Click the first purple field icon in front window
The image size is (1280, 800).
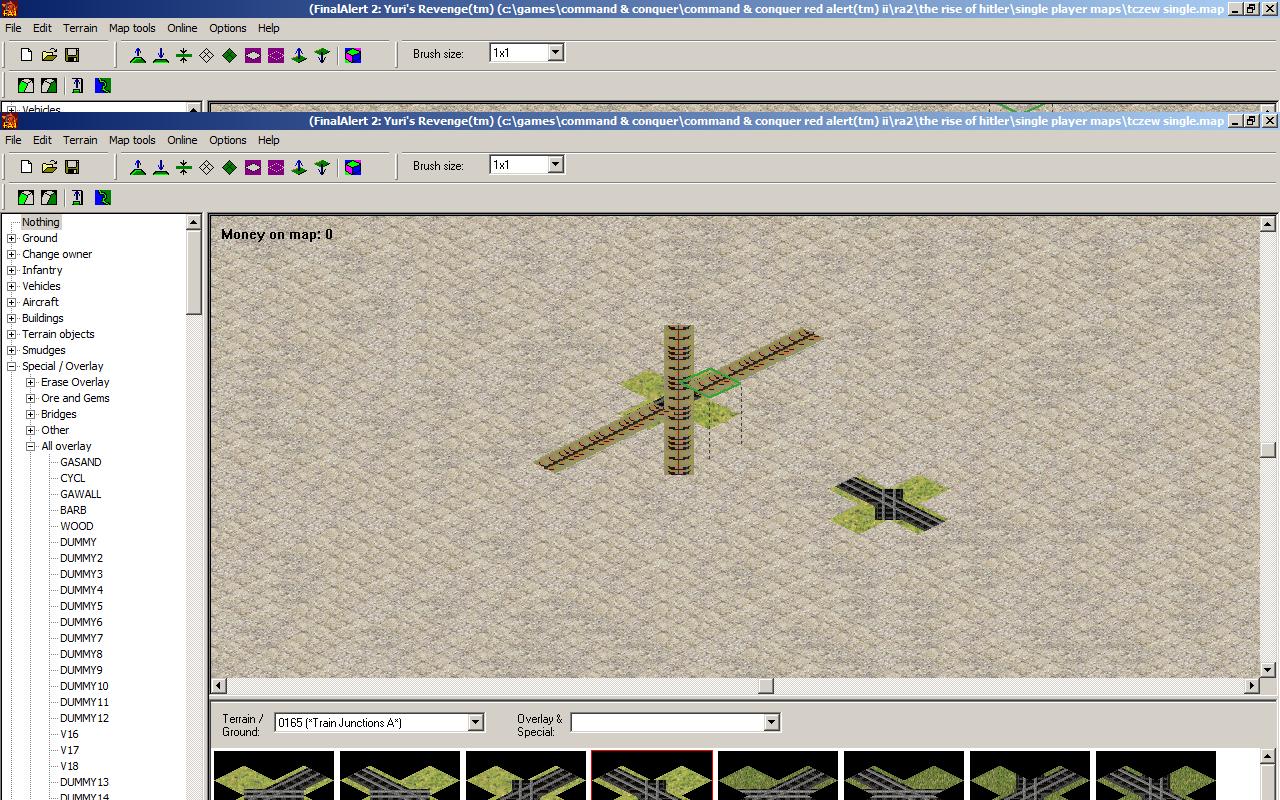point(253,167)
